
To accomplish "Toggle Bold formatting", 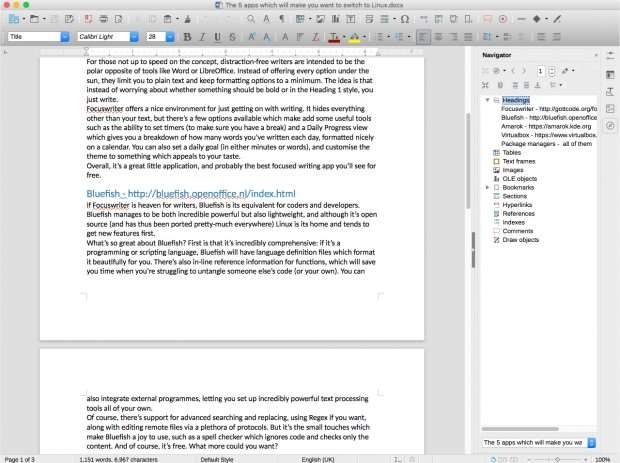I will [x=187, y=37].
